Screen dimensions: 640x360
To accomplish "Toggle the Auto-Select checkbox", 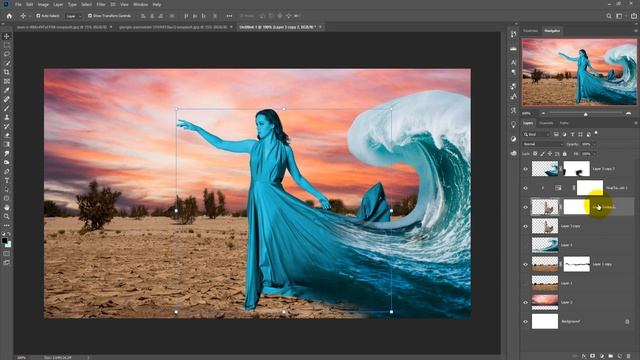I will pos(38,16).
